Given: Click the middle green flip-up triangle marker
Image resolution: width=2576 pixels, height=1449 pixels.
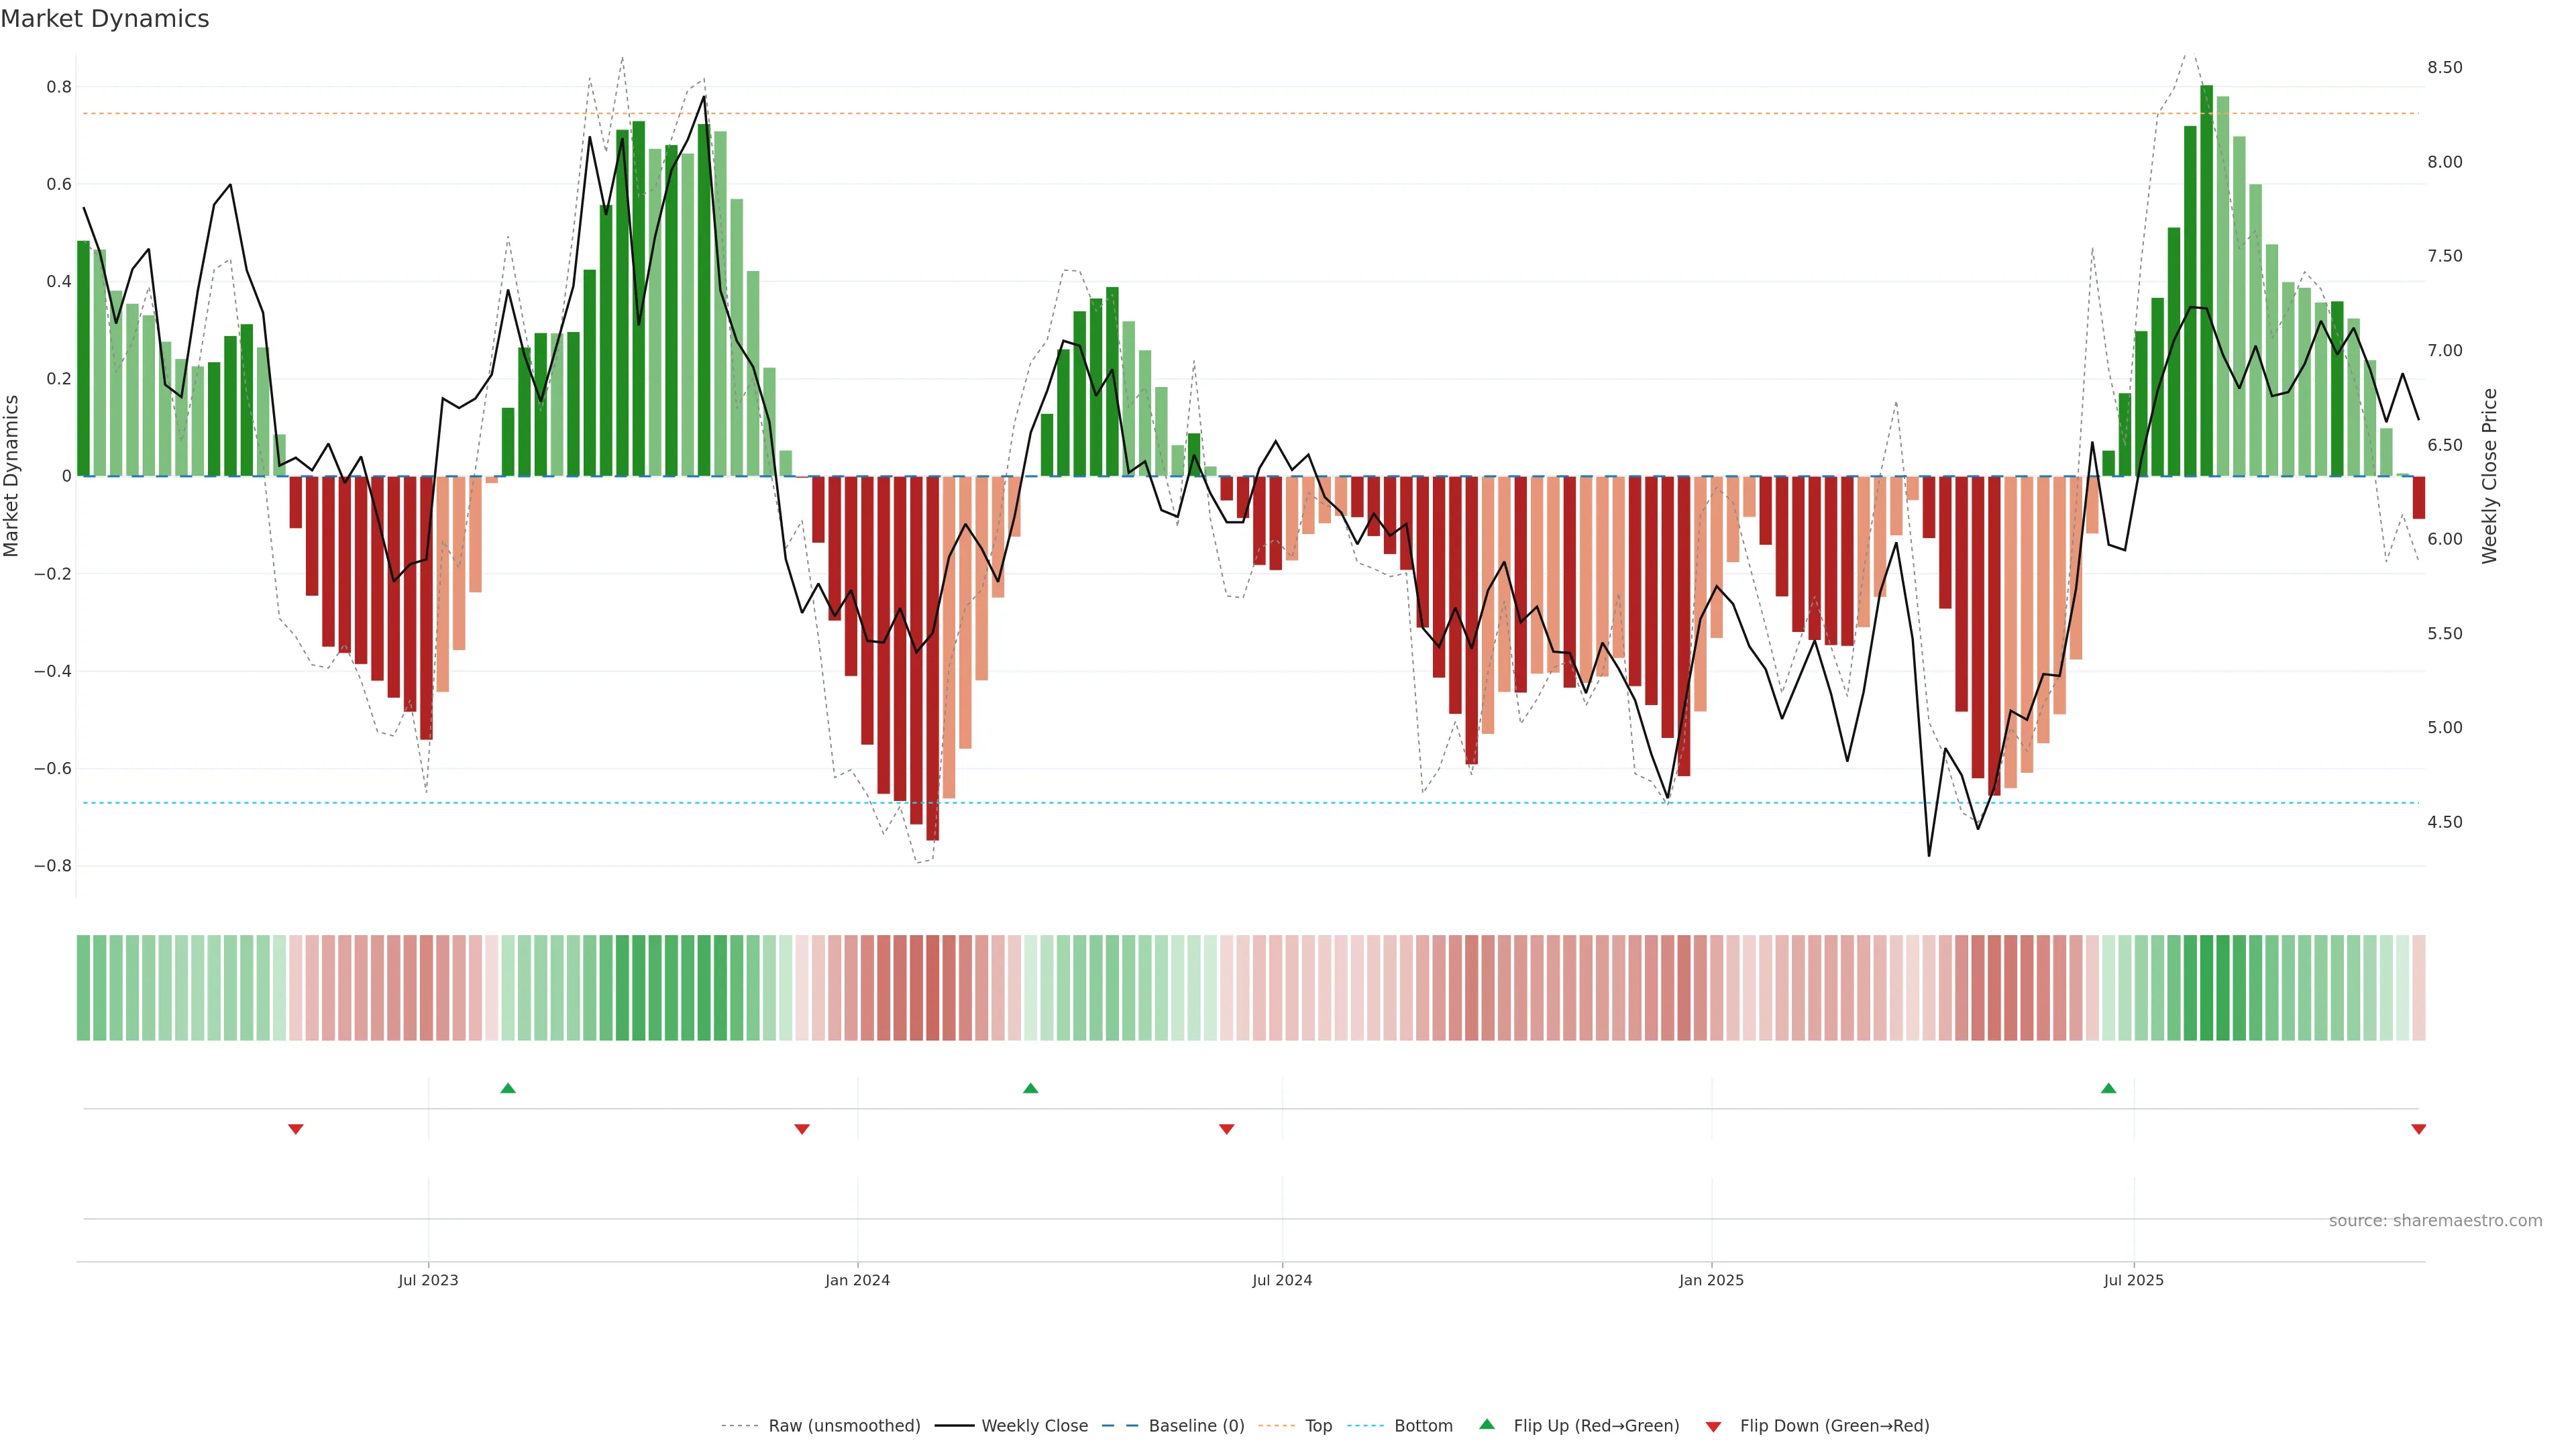Looking at the screenshot, I should (x=1031, y=1088).
